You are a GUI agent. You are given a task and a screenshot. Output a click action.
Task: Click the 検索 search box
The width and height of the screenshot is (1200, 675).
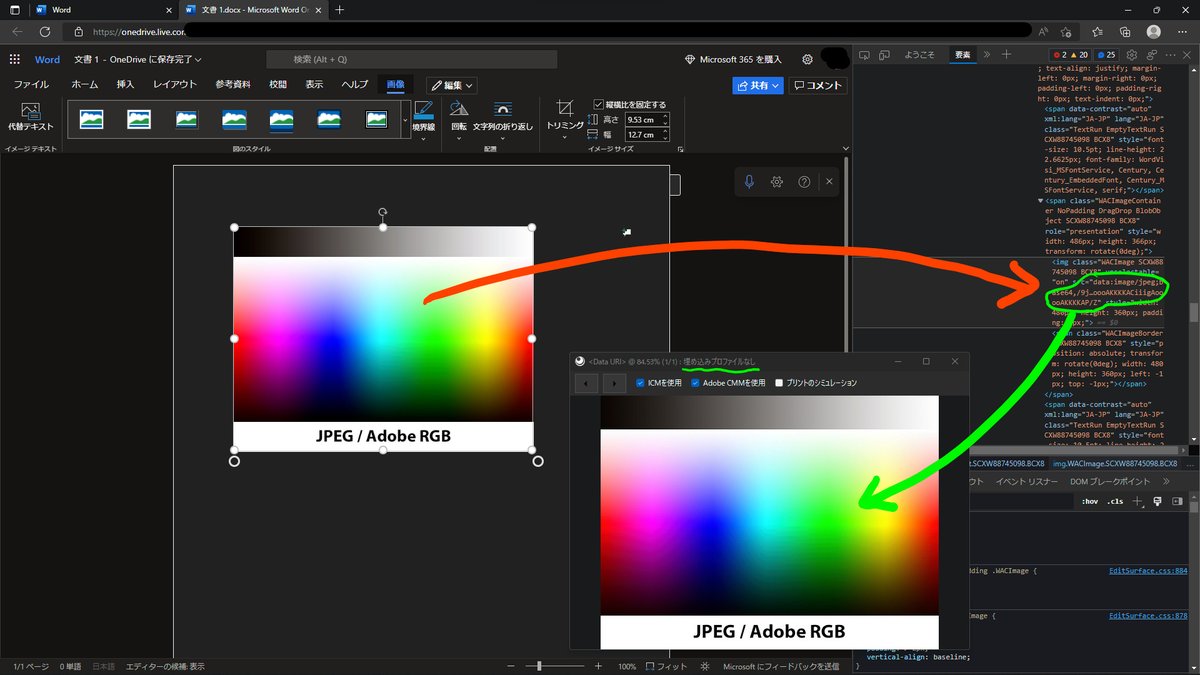411,60
